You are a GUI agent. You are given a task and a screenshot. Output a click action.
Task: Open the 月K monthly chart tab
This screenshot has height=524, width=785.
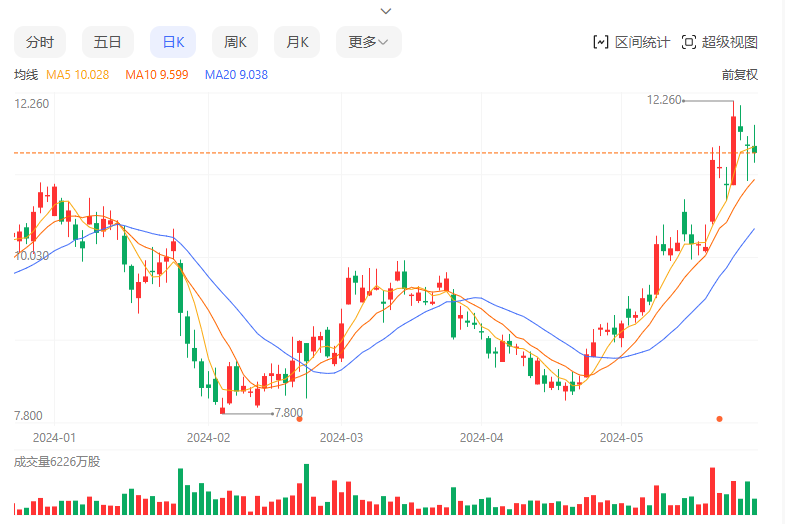297,42
